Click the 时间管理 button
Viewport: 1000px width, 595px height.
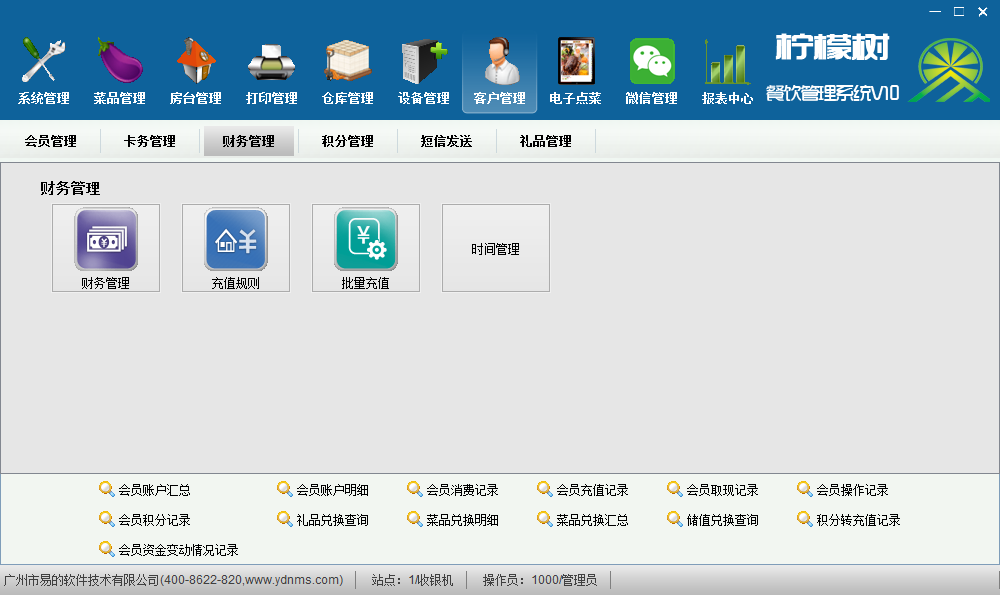[495, 248]
